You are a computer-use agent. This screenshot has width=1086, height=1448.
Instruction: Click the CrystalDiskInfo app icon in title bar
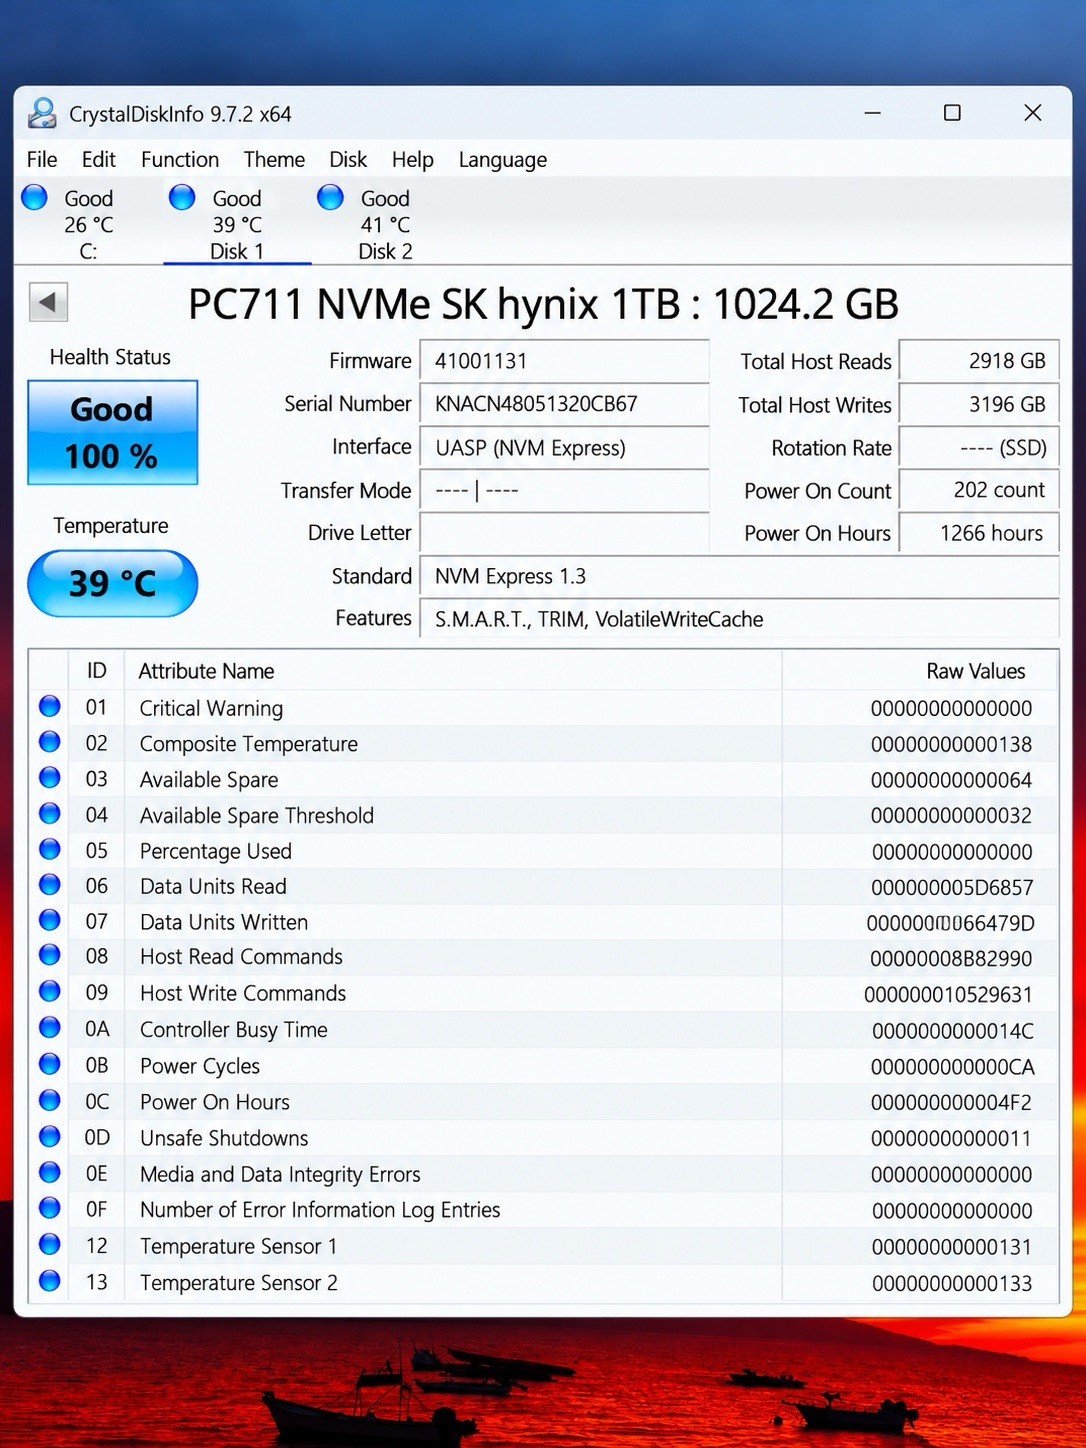point(42,113)
